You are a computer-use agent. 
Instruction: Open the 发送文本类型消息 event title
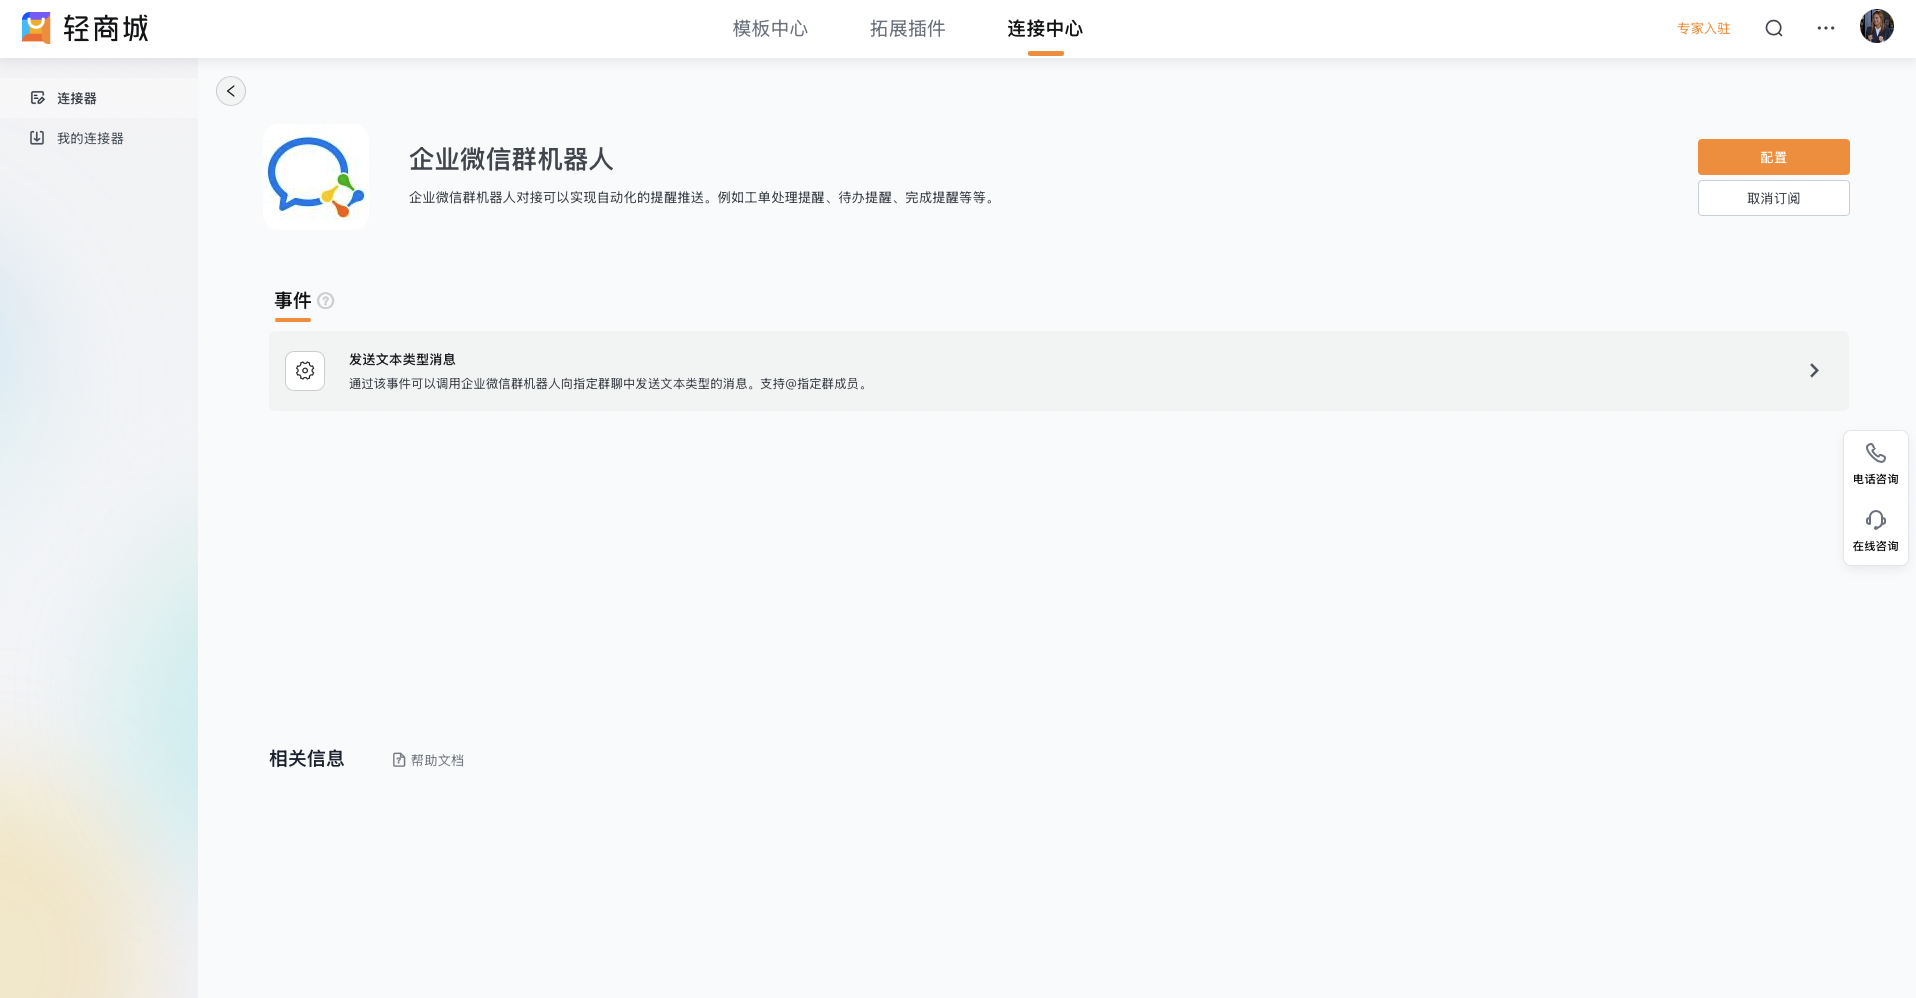pos(402,359)
